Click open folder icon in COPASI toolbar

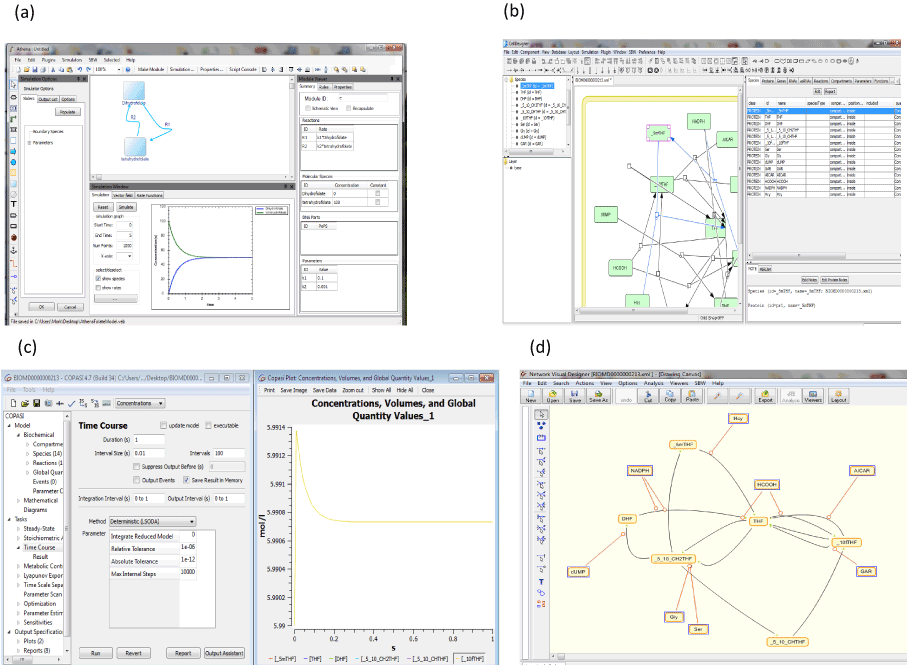[x=25, y=403]
